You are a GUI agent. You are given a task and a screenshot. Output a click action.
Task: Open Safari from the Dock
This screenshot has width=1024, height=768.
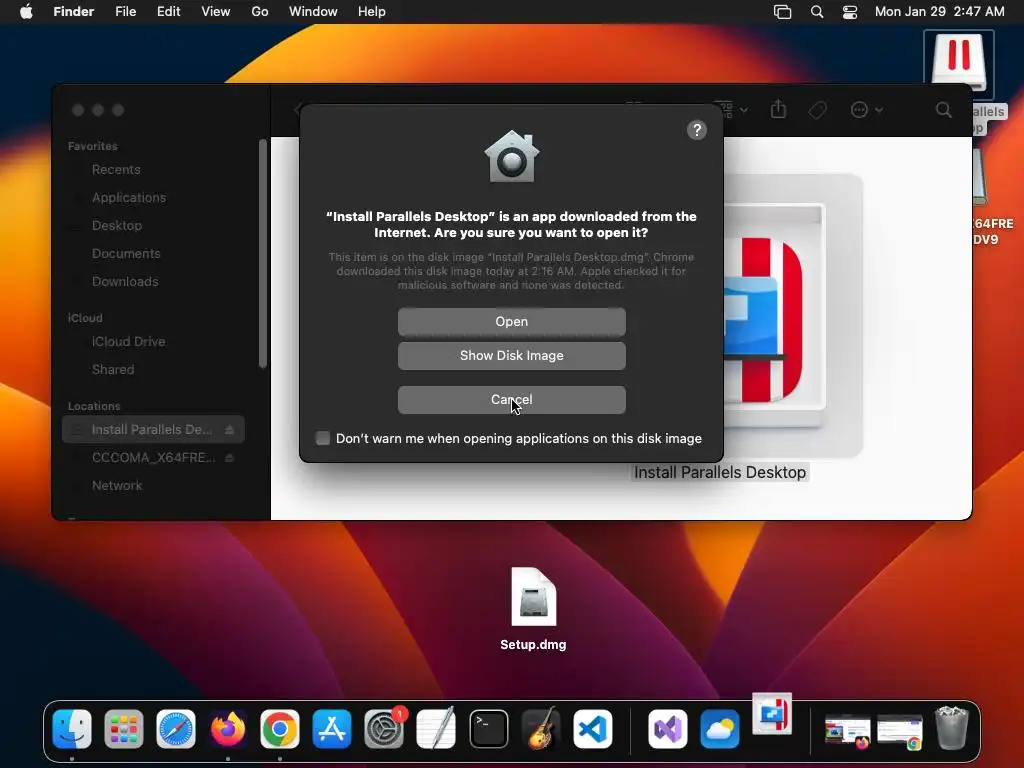tap(176, 729)
